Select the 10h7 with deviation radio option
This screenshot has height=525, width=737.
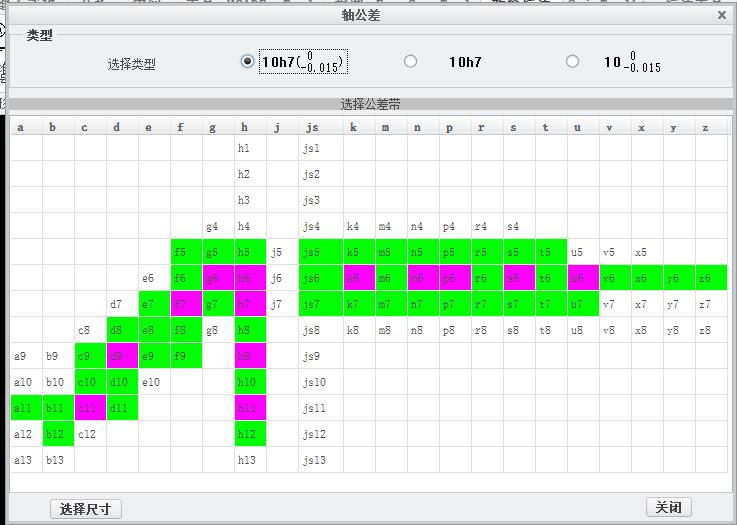247,62
